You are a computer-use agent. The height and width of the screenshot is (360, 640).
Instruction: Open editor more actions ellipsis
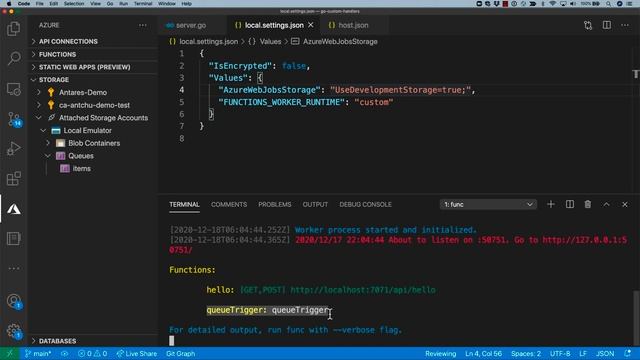625,25
